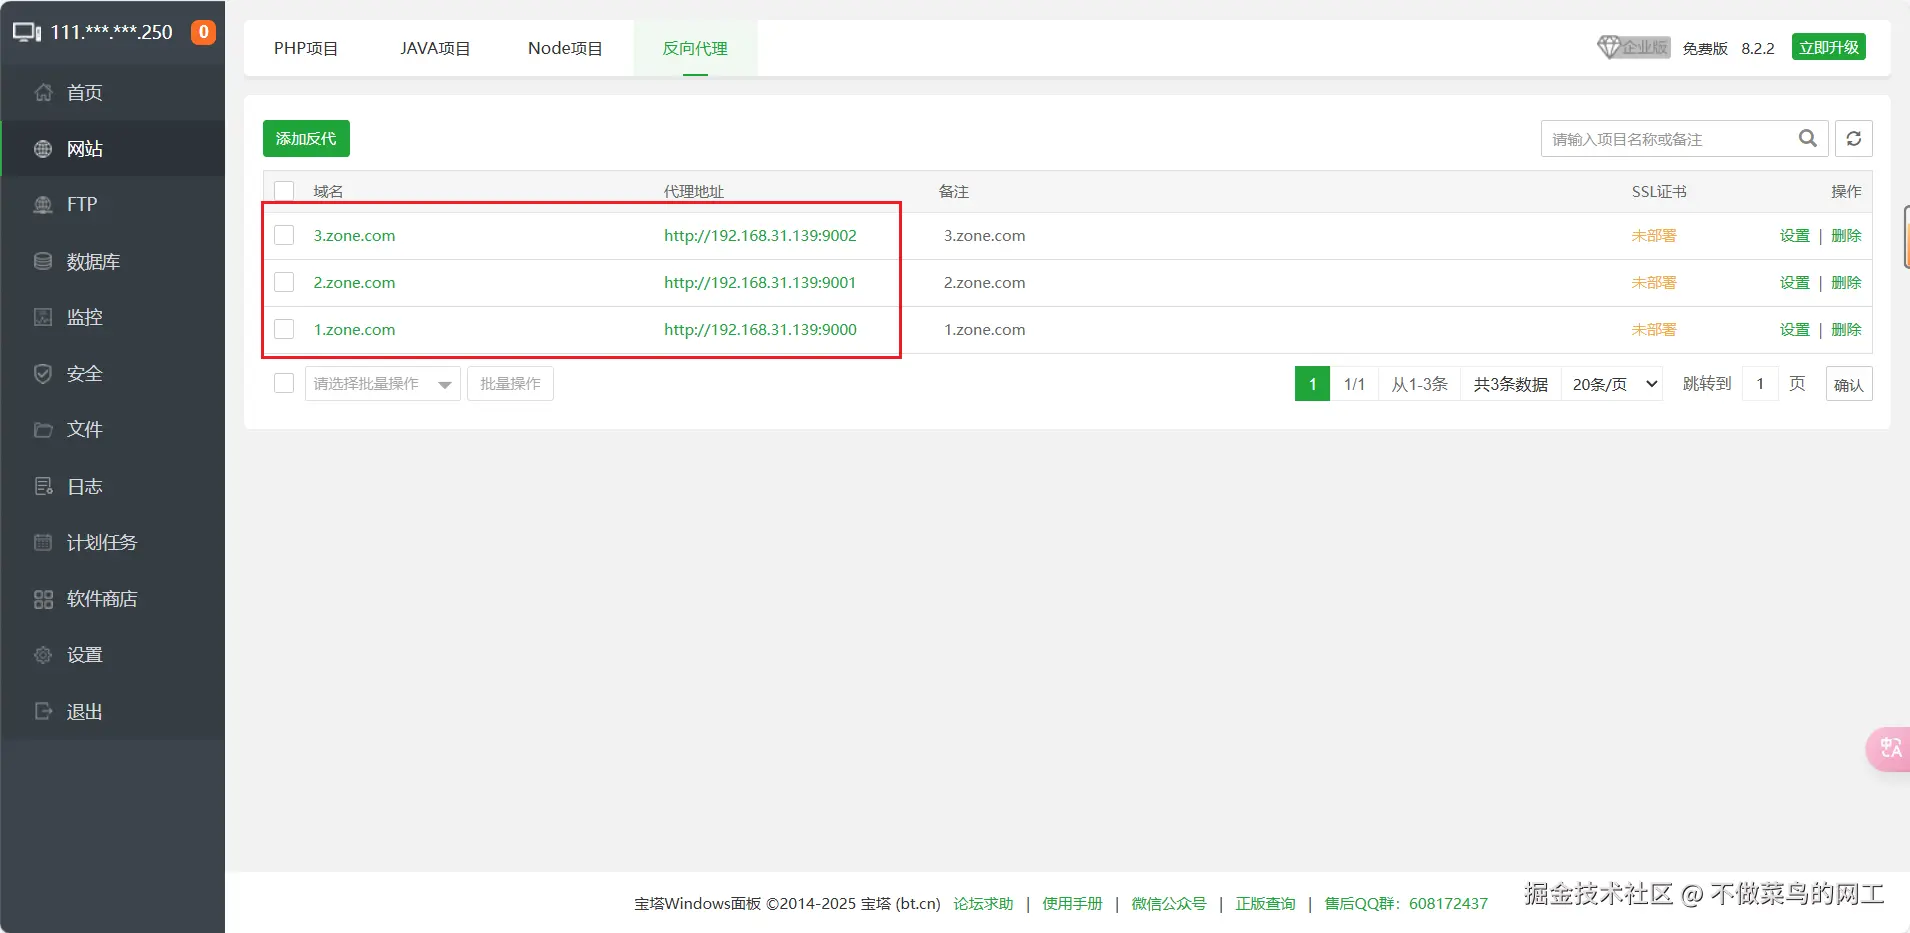Toggle the bottom batch select-all checkbox
1910x933 pixels.
[284, 383]
